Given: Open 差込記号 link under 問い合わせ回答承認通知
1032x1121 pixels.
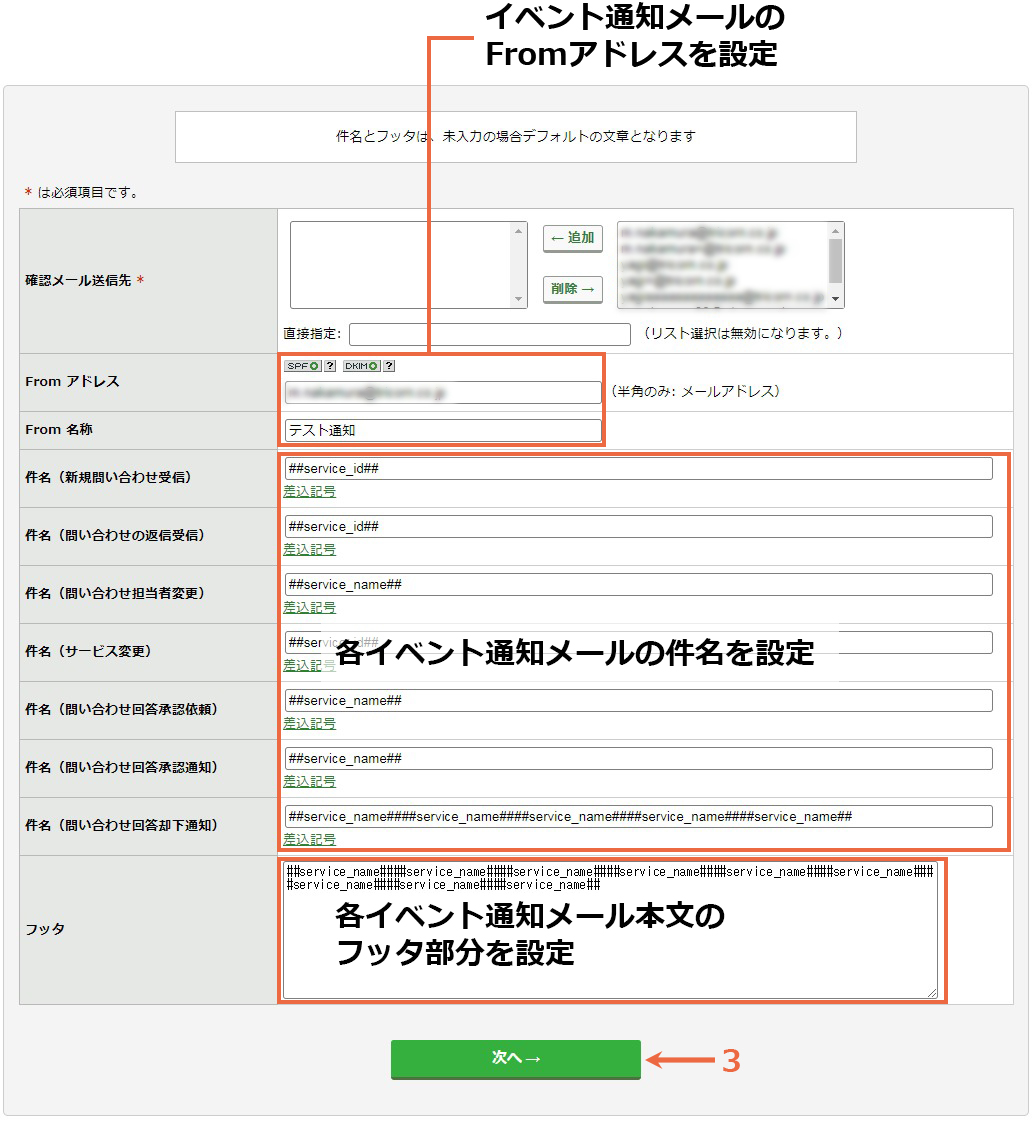Looking at the screenshot, I should click(x=309, y=781).
